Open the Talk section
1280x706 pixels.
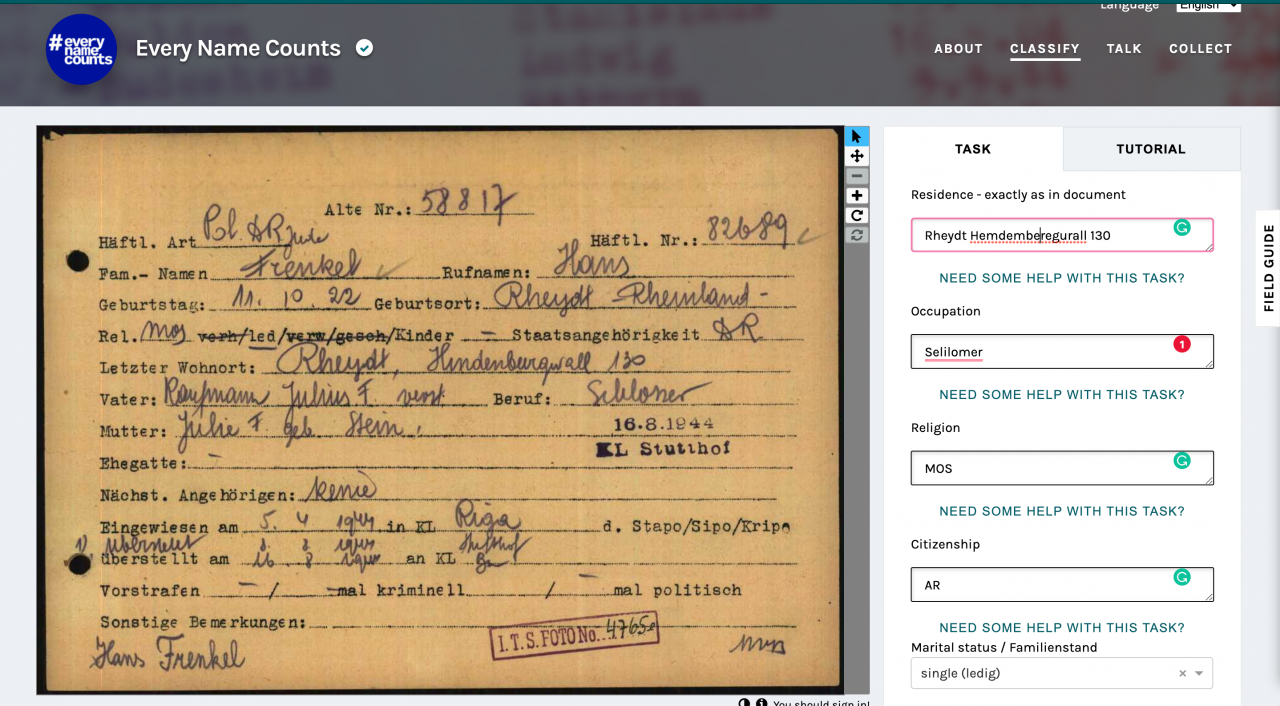pyautogui.click(x=1124, y=48)
